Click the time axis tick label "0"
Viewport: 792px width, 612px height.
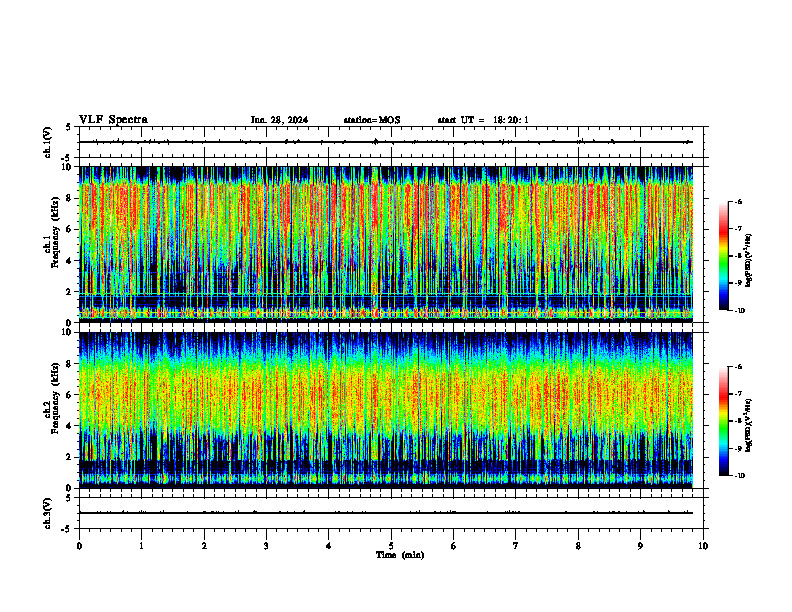pyautogui.click(x=79, y=546)
